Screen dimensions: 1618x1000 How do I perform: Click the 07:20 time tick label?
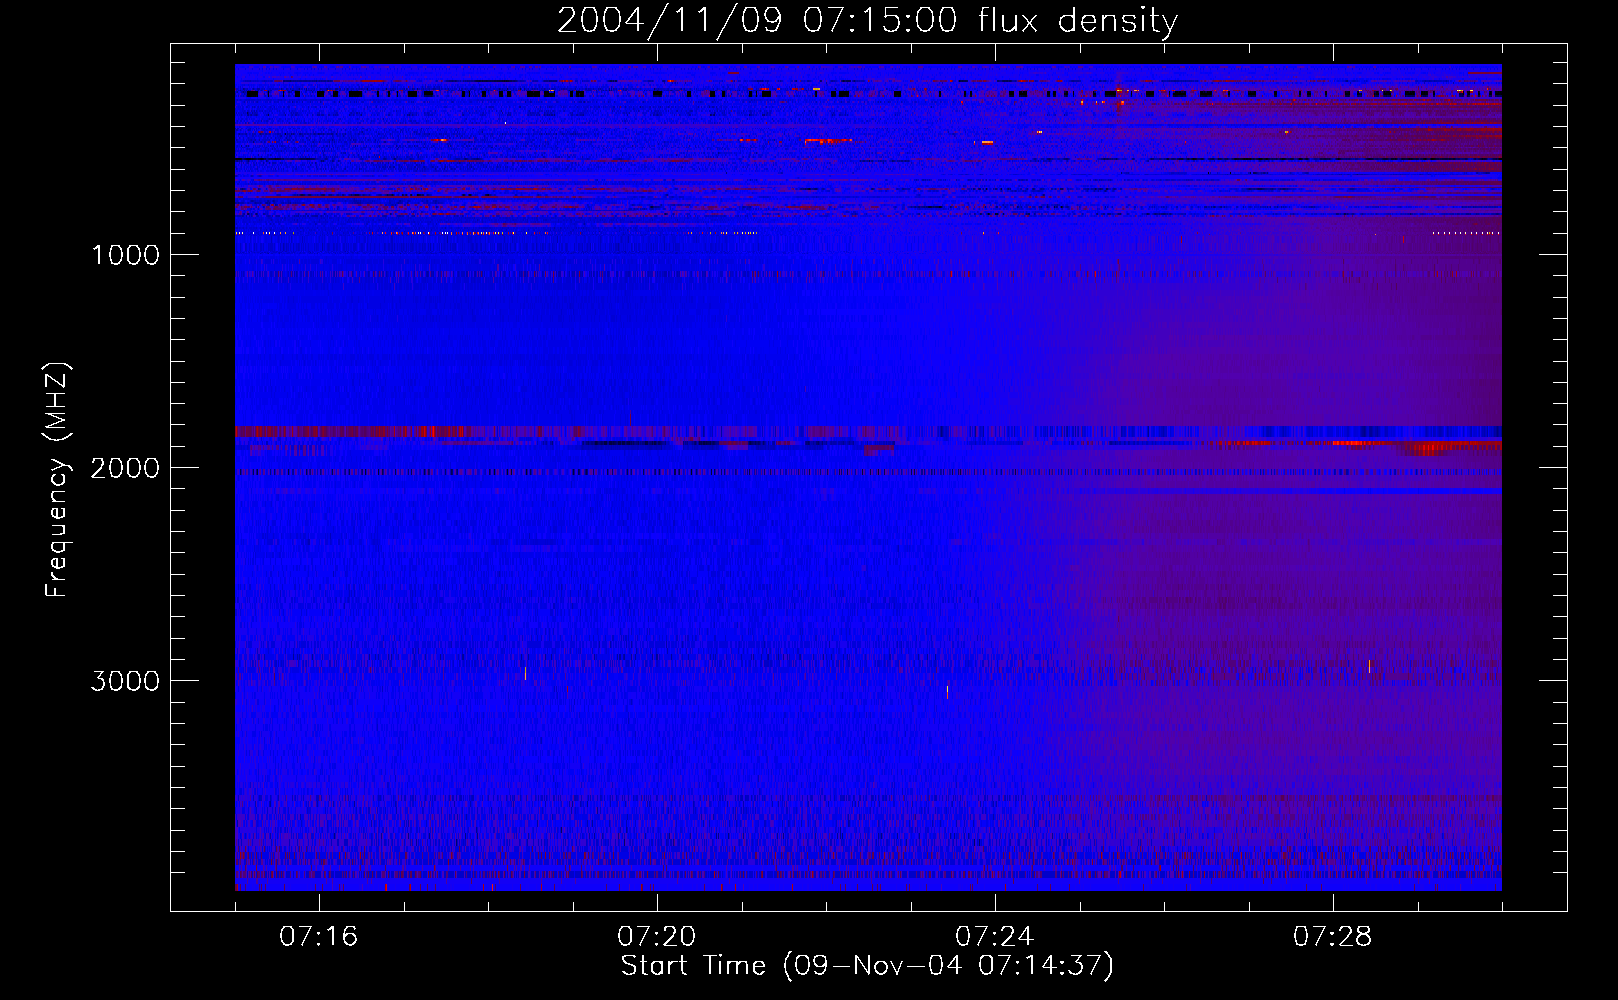coord(657,937)
